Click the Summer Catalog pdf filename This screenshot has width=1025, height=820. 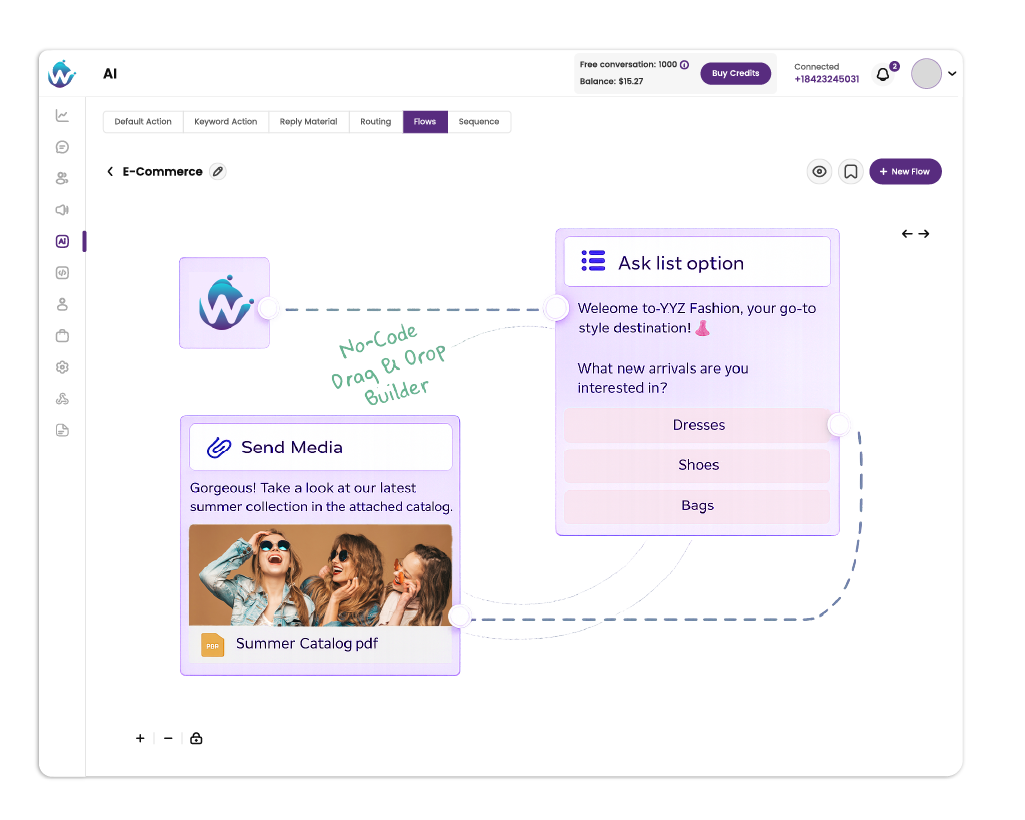tap(307, 643)
